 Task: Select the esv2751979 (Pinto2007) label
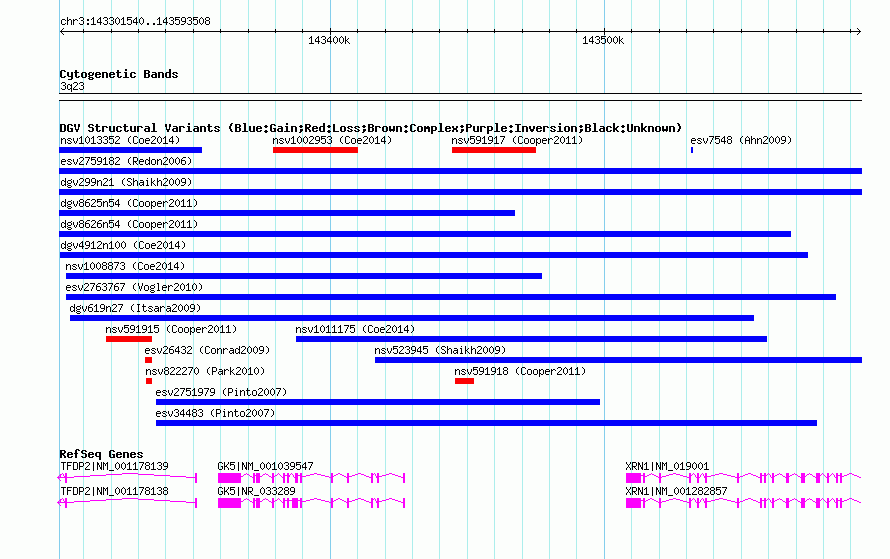(221, 392)
